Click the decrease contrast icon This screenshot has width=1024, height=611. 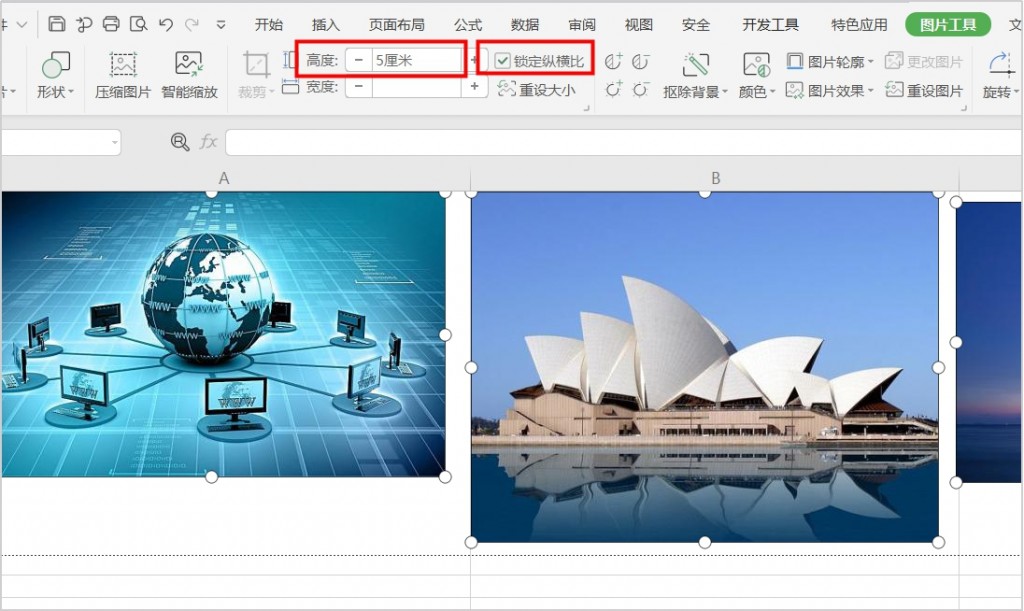[x=641, y=61]
